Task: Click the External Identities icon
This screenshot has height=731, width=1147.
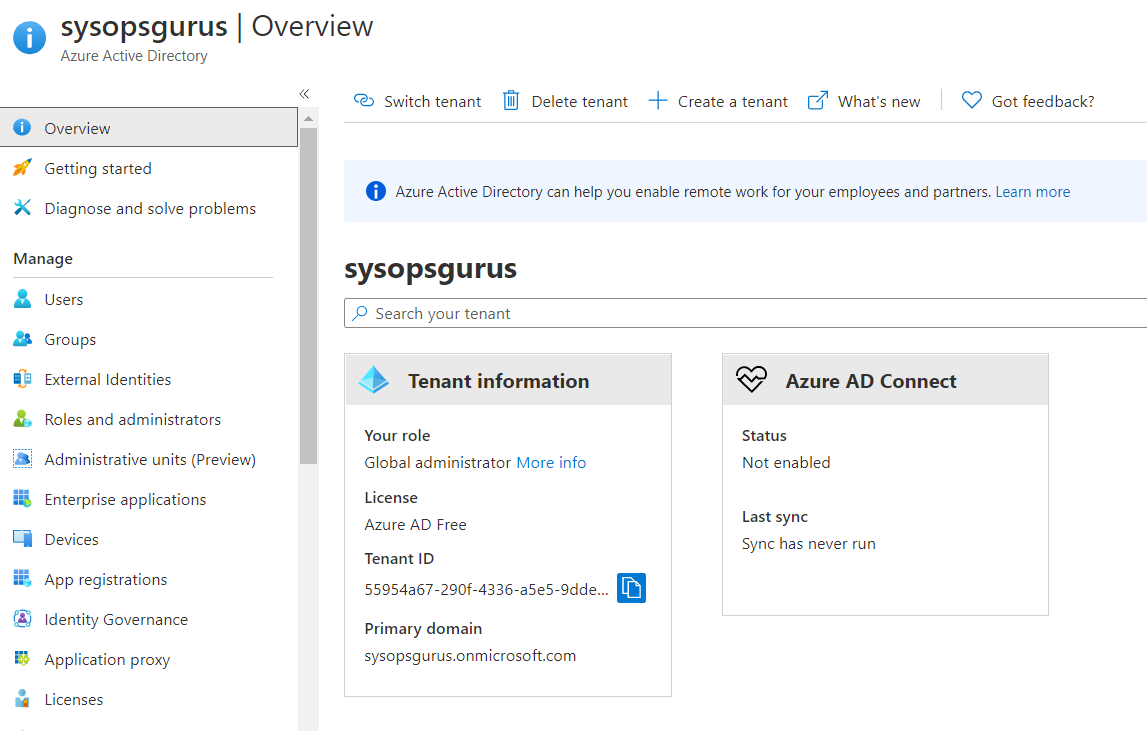Action: [x=23, y=378]
